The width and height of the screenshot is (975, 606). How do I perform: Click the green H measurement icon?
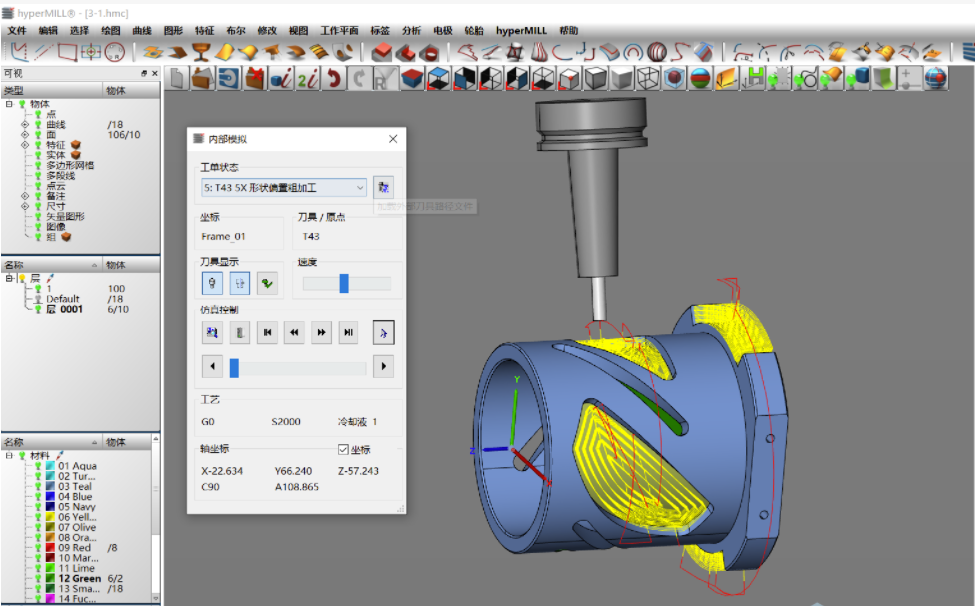(x=753, y=79)
